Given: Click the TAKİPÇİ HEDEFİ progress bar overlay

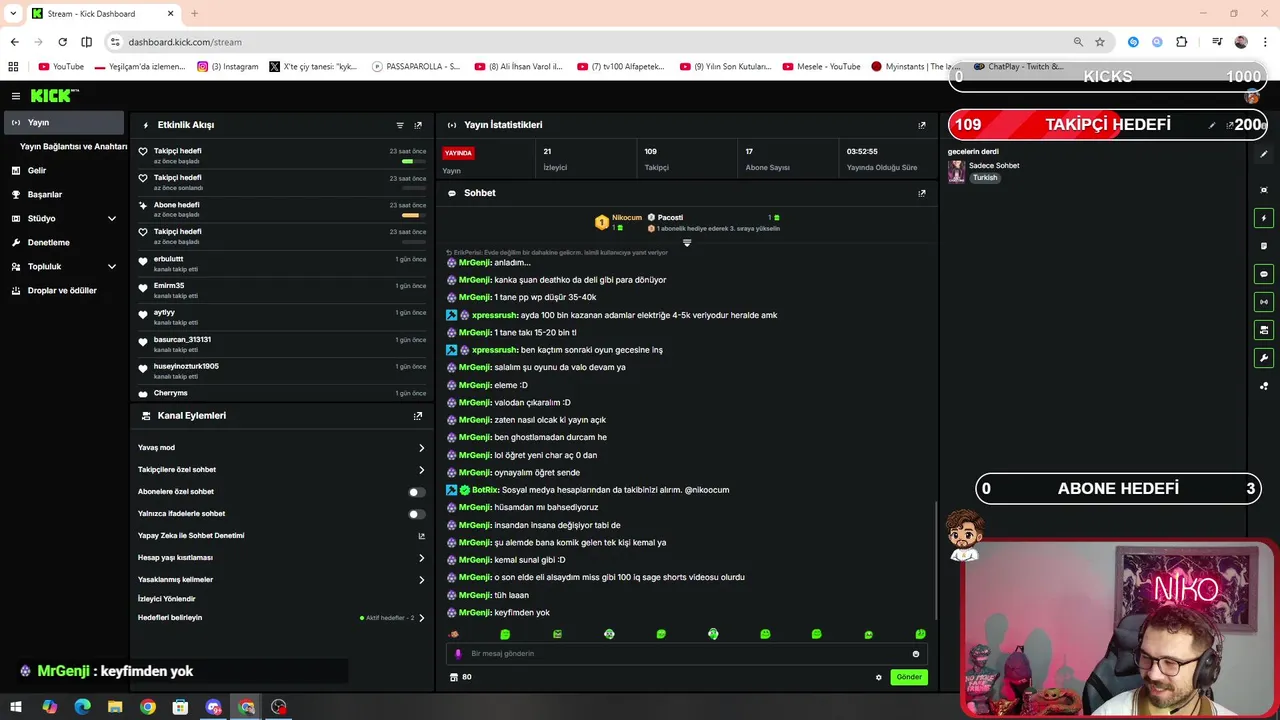Looking at the screenshot, I should 1108,125.
